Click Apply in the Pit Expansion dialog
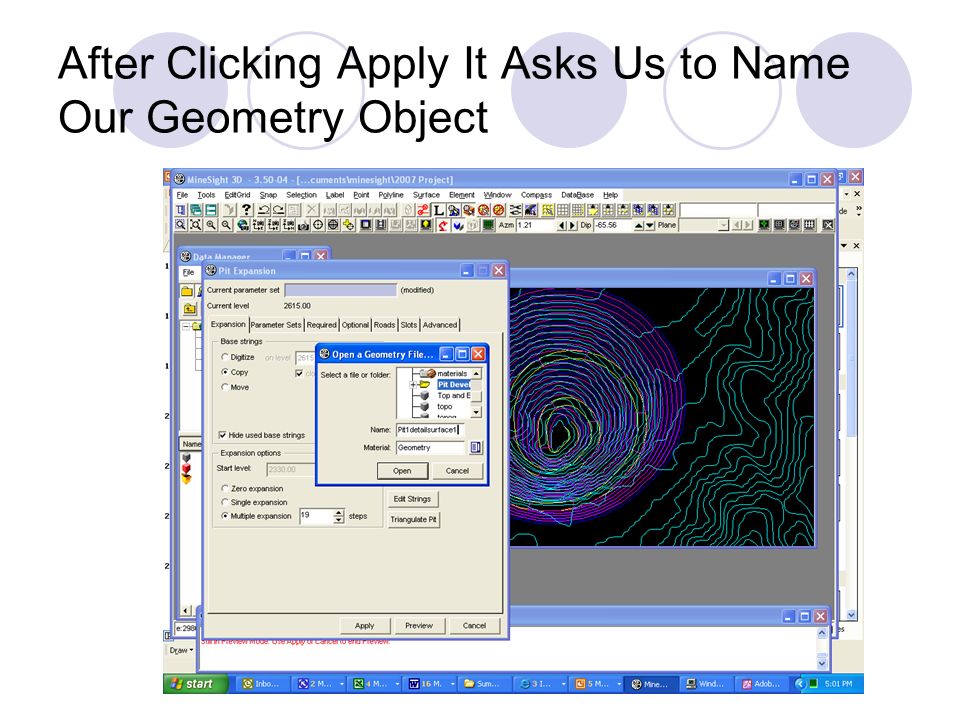960x720 pixels. (x=364, y=626)
